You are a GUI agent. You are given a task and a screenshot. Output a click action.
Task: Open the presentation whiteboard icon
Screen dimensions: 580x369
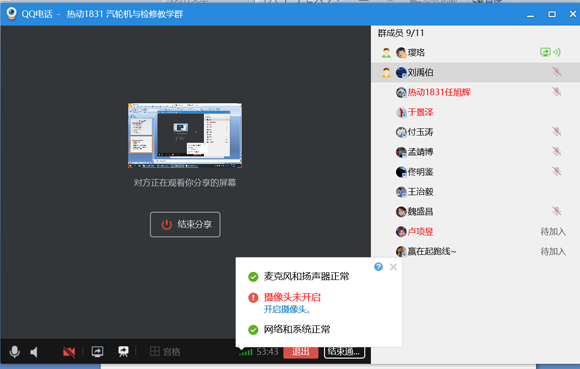(123, 352)
